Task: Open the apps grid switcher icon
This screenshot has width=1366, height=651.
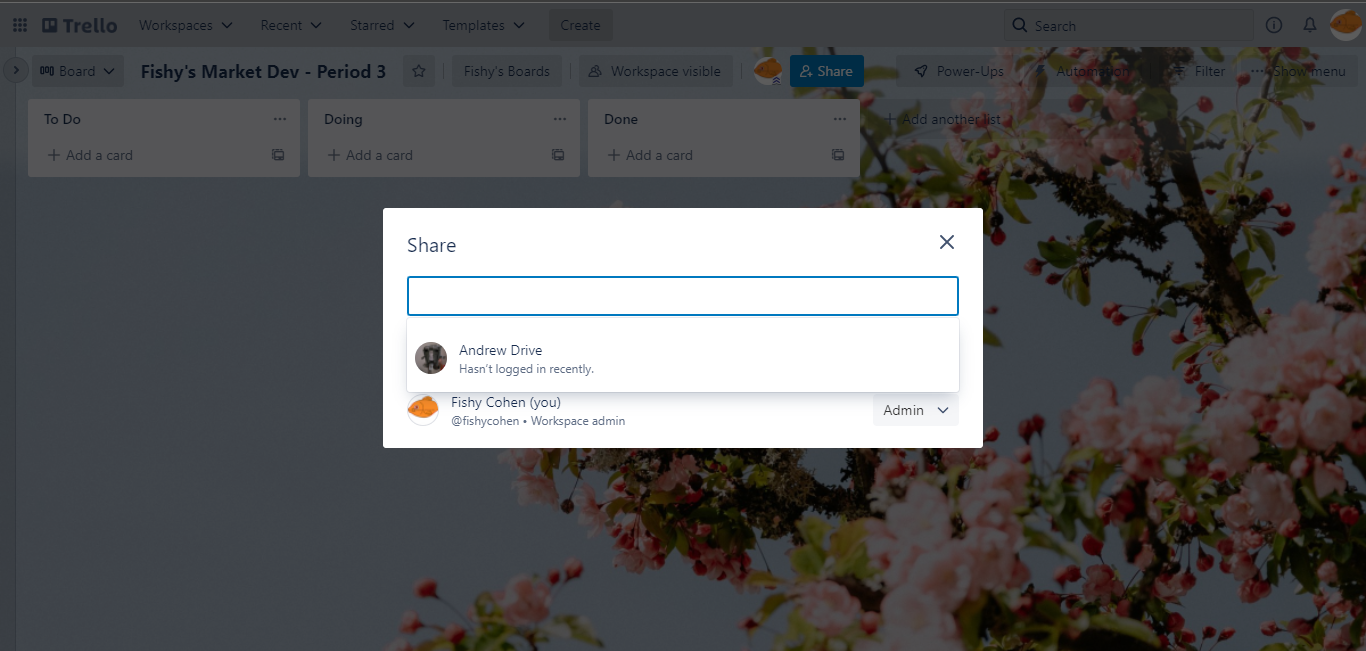Action: coord(20,25)
